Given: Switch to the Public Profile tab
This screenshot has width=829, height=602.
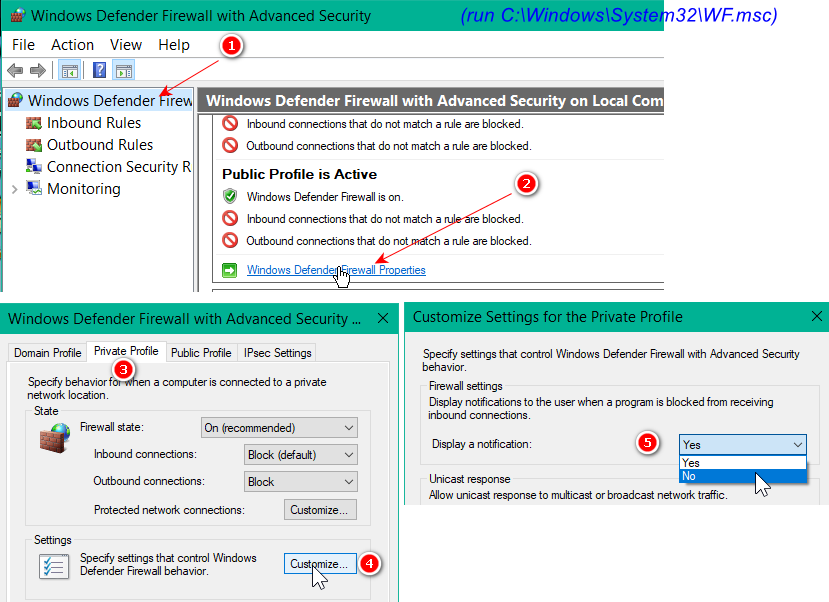Looking at the screenshot, I should (x=201, y=353).
